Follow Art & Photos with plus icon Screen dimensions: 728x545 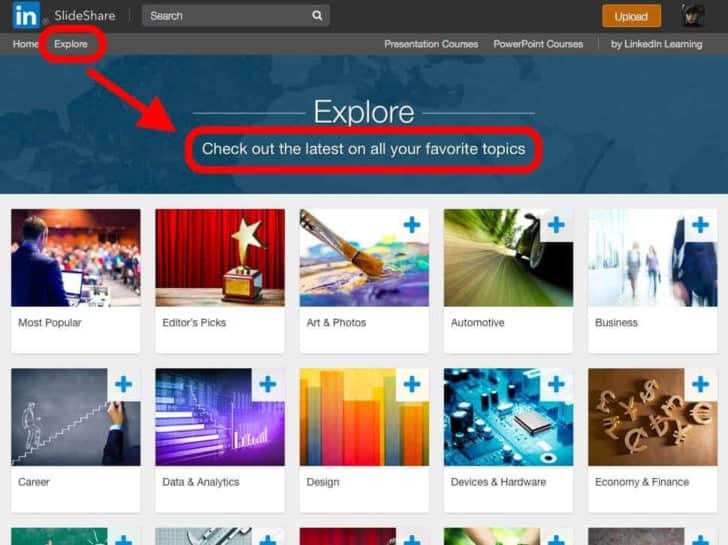[x=412, y=225]
